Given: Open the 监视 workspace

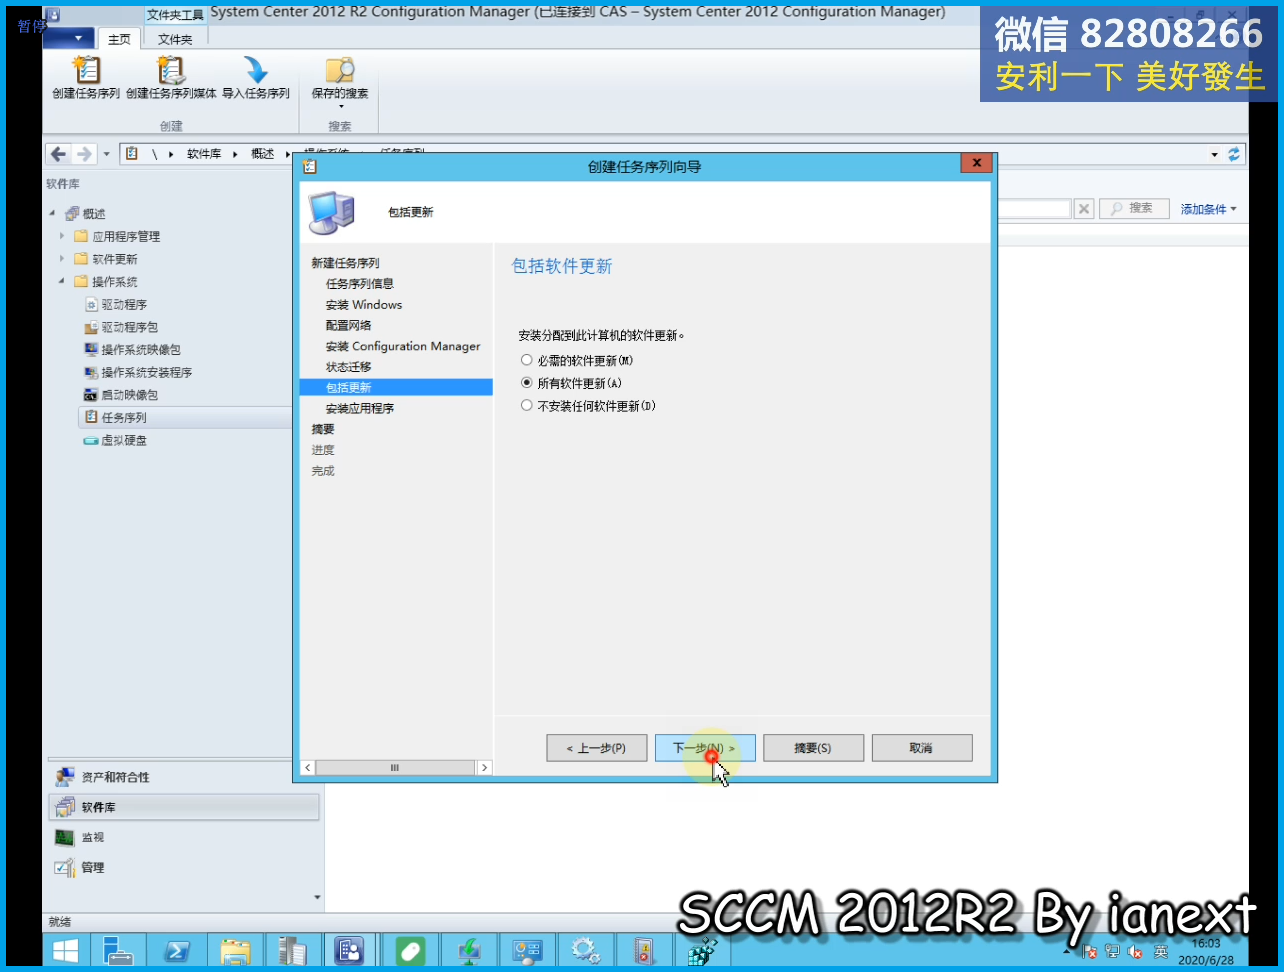Looking at the screenshot, I should pos(184,837).
